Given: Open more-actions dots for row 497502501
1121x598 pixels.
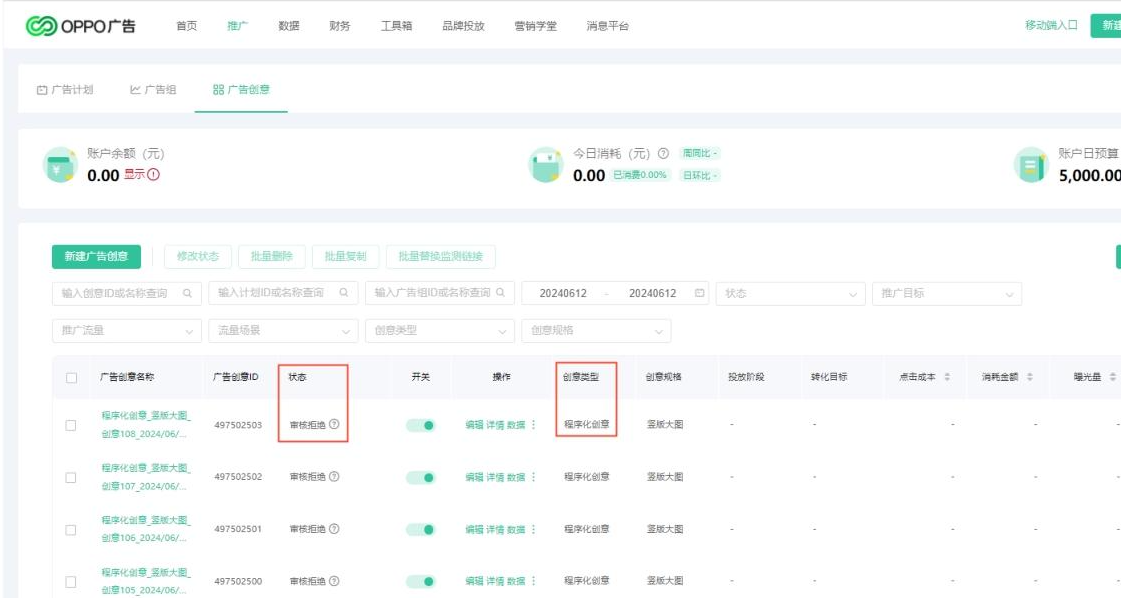Looking at the screenshot, I should [x=533, y=529].
